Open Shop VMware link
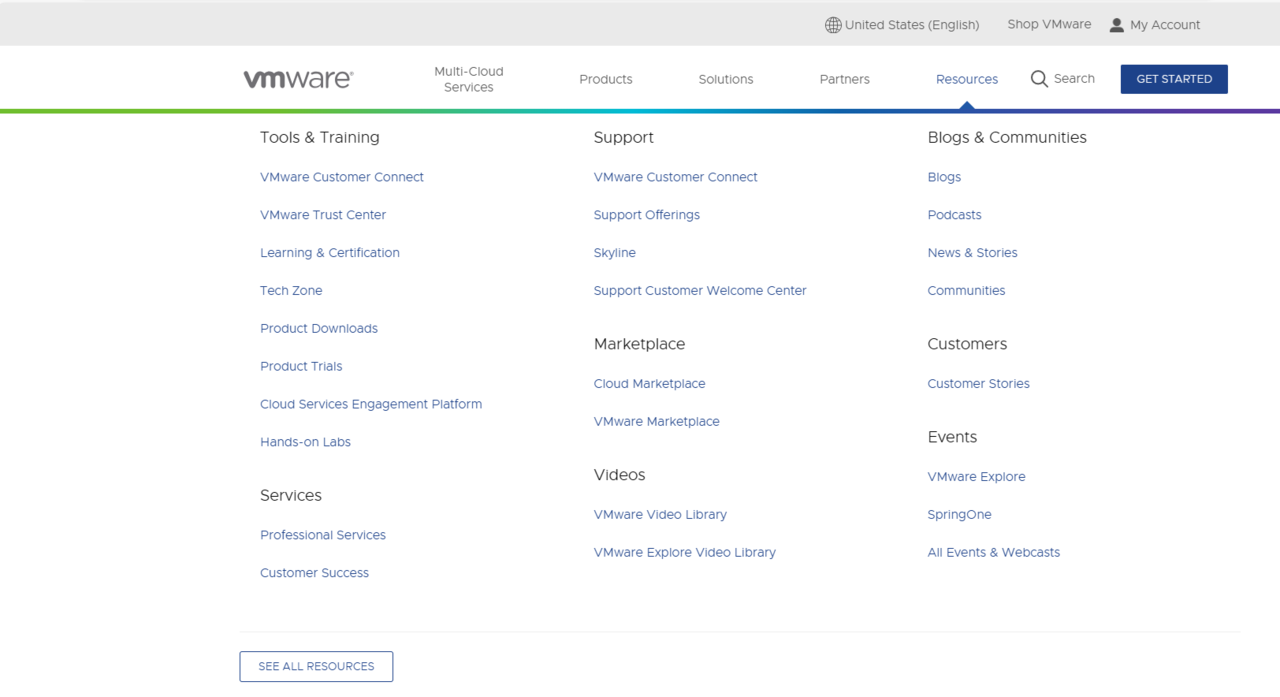Viewport: 1280px width, 697px height. coord(1049,24)
